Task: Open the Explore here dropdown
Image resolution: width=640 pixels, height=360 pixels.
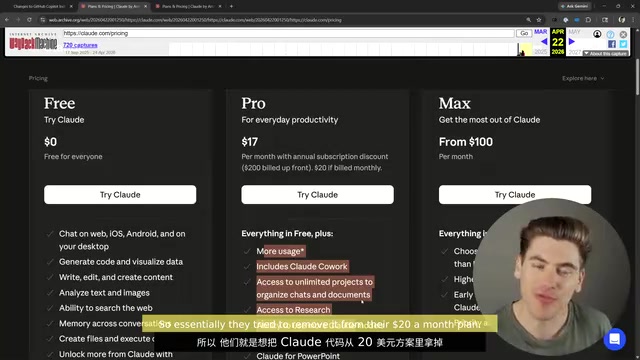Action: [x=583, y=78]
